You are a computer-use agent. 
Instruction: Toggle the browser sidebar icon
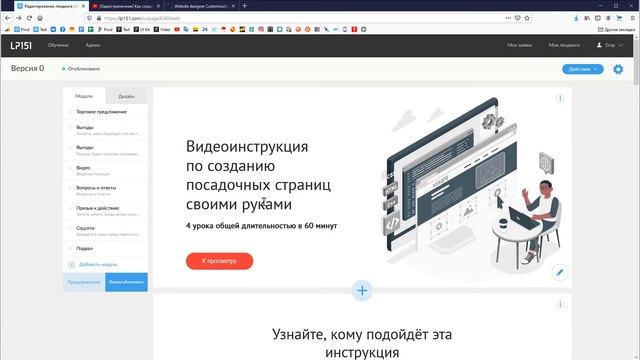(x=598, y=18)
